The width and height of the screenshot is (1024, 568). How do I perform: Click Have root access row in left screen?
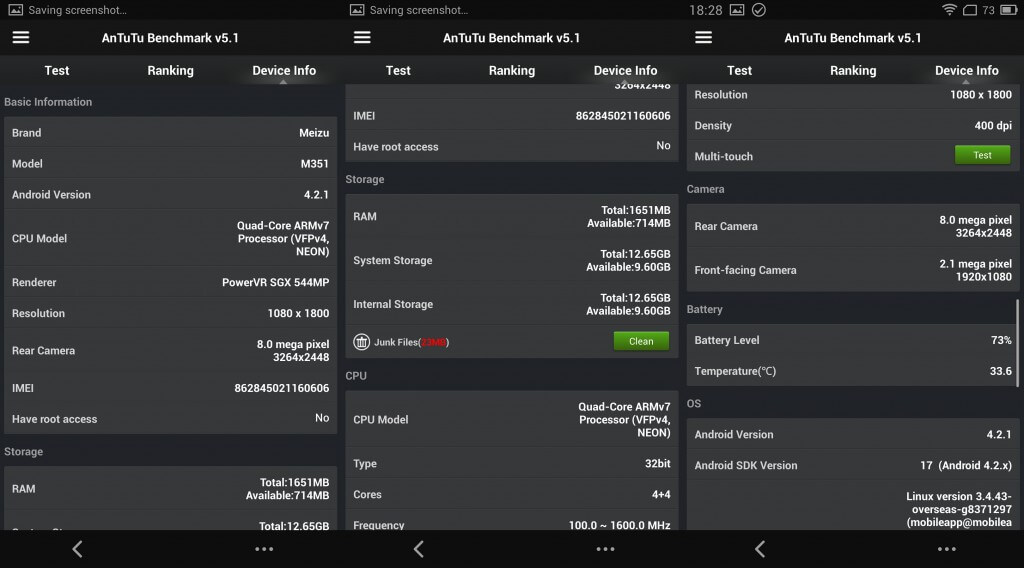170,418
